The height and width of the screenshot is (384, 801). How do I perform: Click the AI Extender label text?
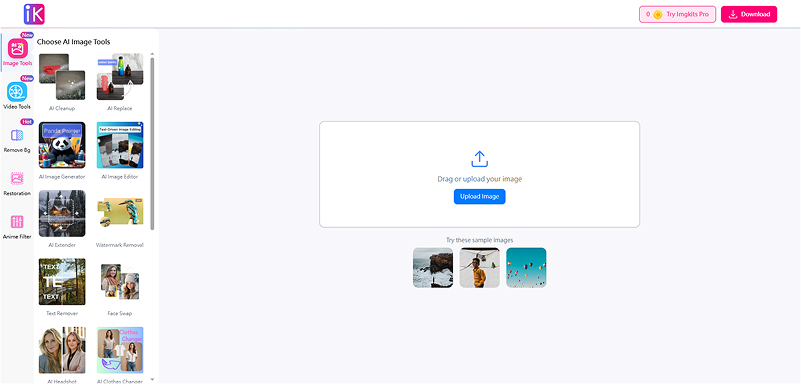coord(62,245)
